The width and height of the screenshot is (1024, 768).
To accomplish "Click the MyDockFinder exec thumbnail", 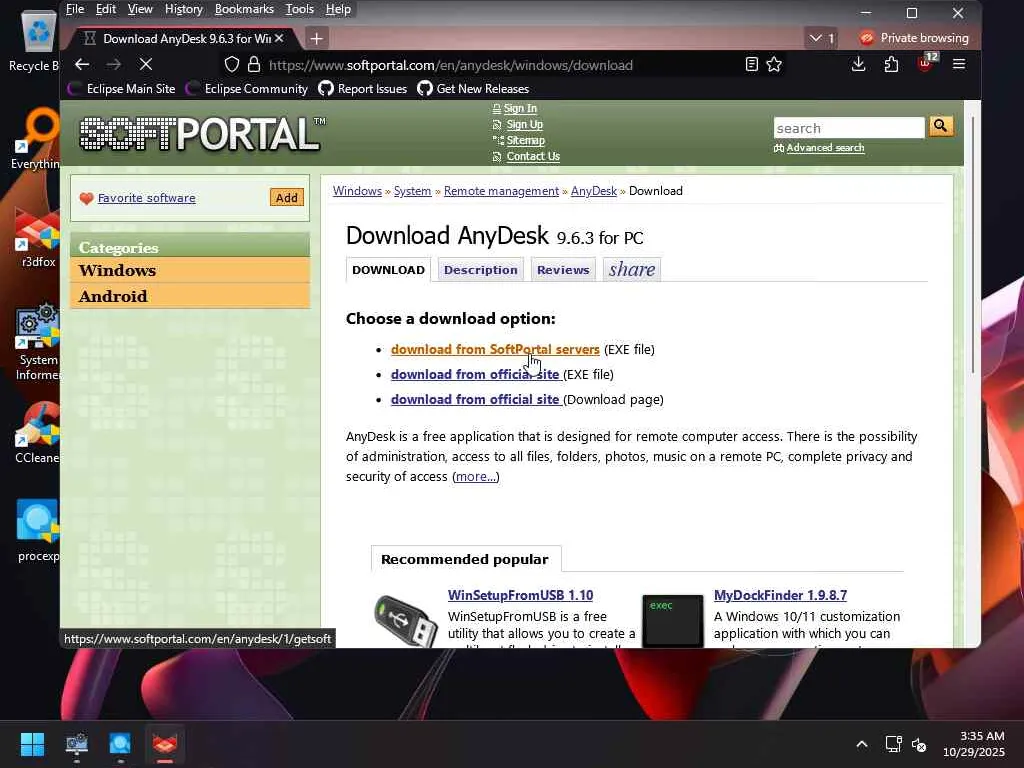I will tap(673, 620).
